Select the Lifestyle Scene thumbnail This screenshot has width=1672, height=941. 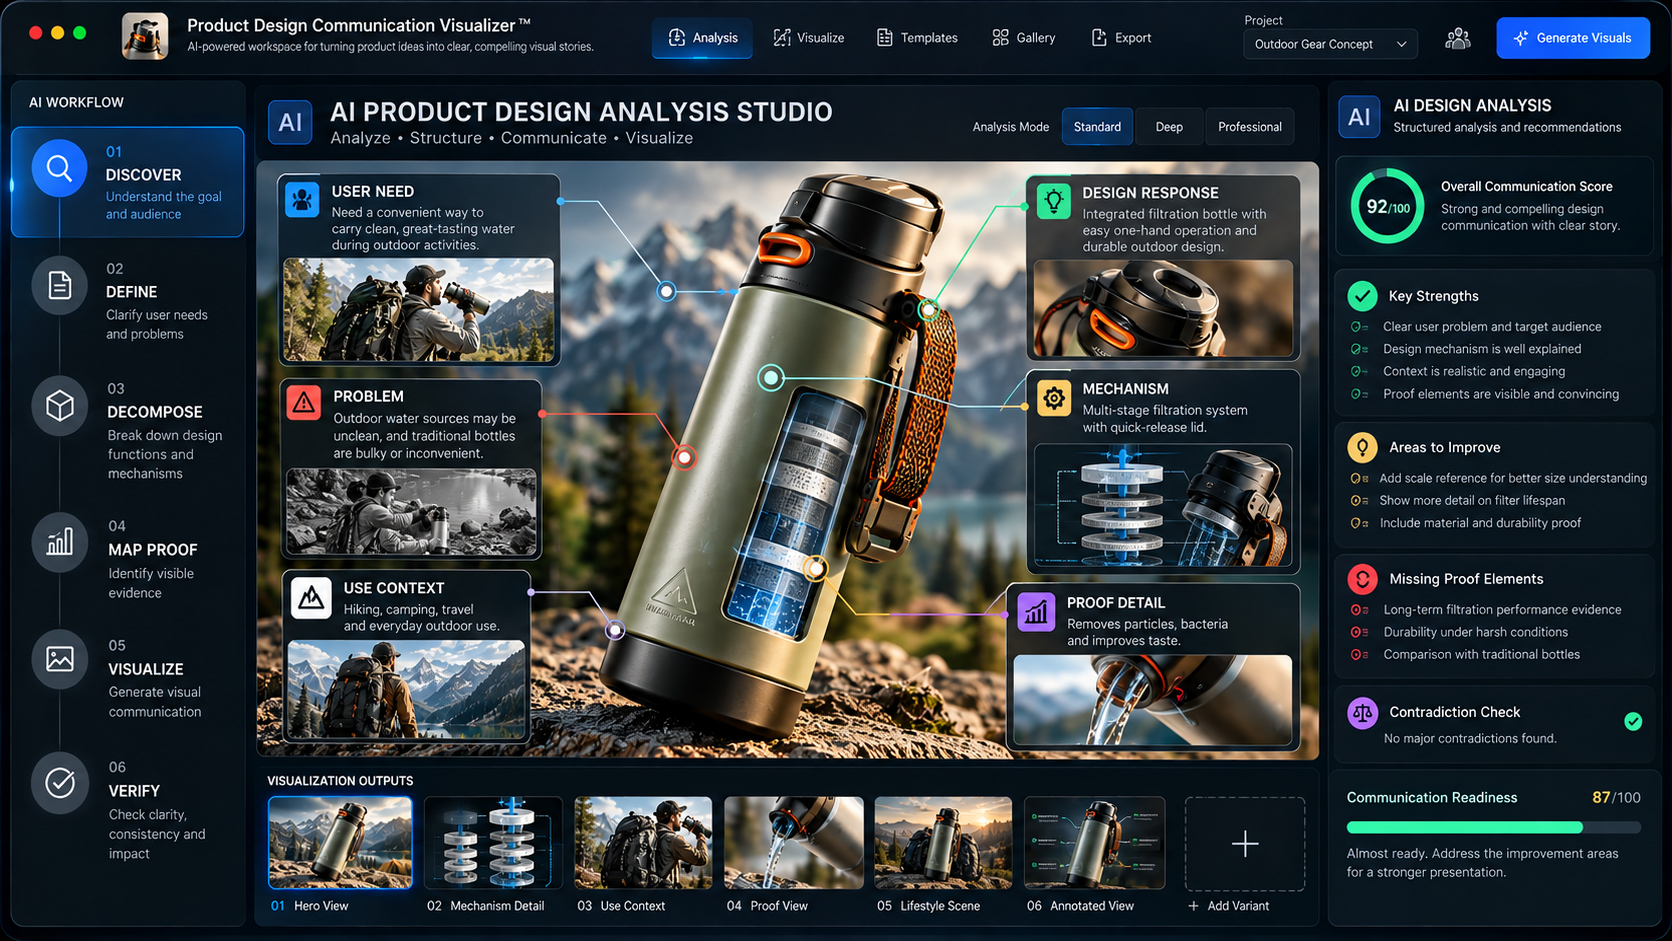click(x=943, y=842)
